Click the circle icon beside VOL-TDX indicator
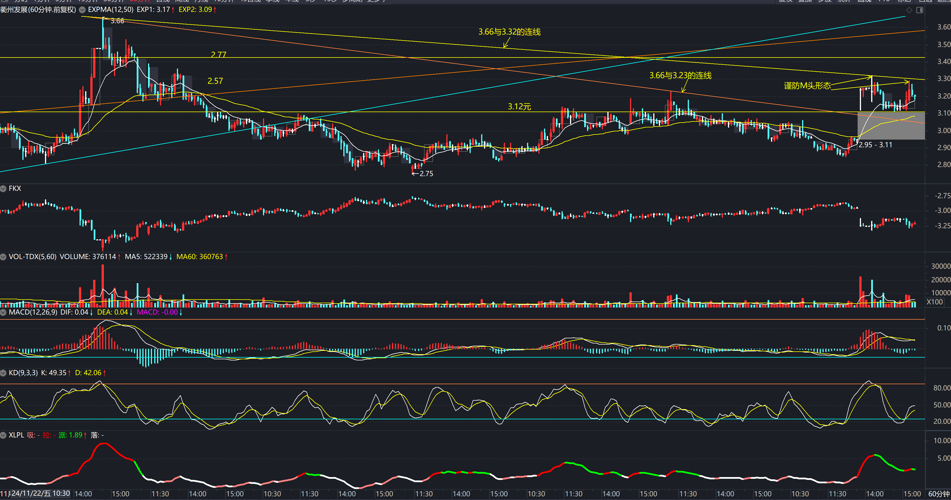Image resolution: width=951 pixels, height=500 pixels. coord(4,257)
